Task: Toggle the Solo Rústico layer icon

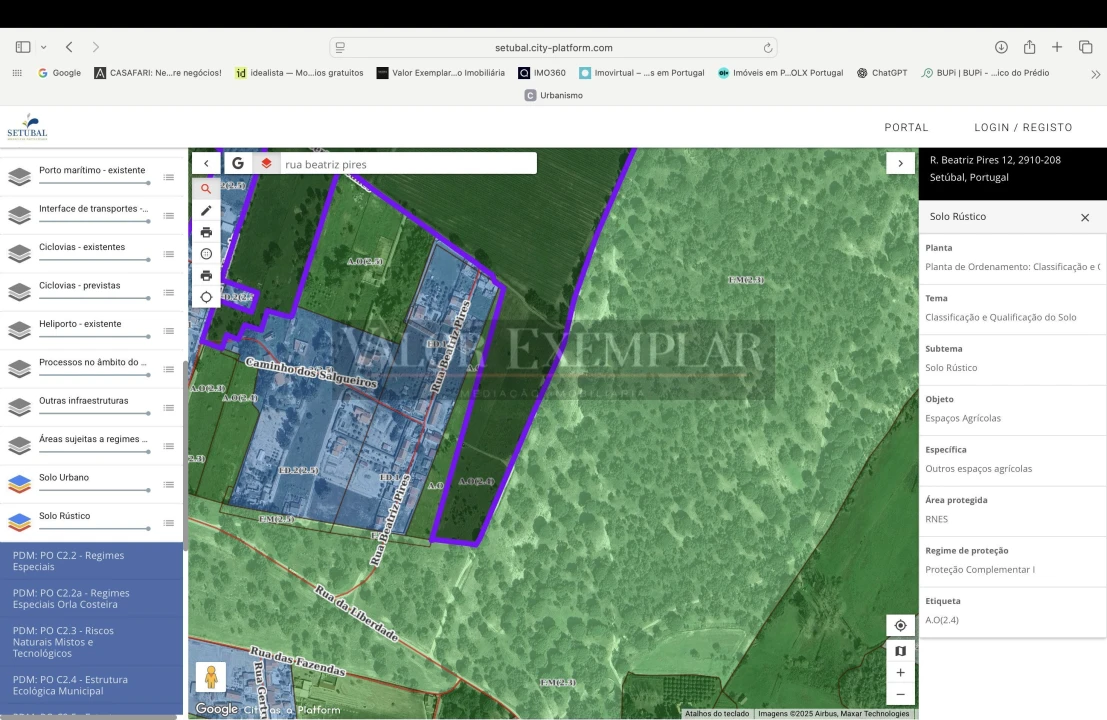Action: pyautogui.click(x=19, y=522)
